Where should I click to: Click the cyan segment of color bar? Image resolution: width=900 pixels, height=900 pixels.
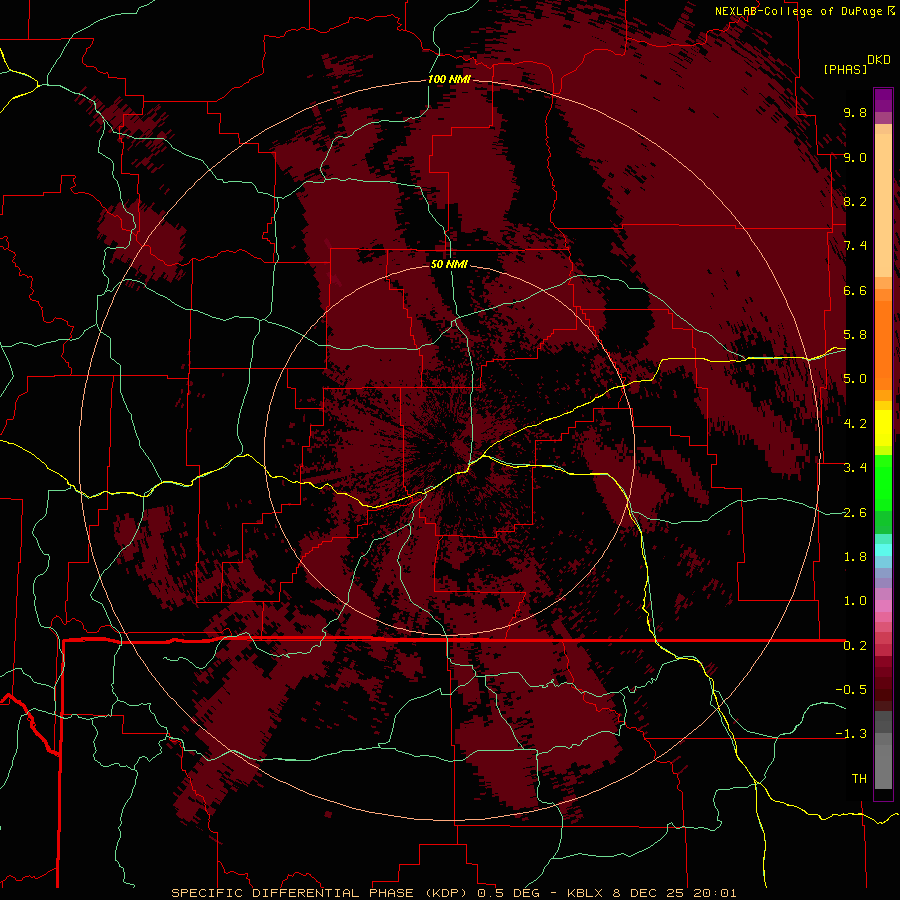(883, 550)
